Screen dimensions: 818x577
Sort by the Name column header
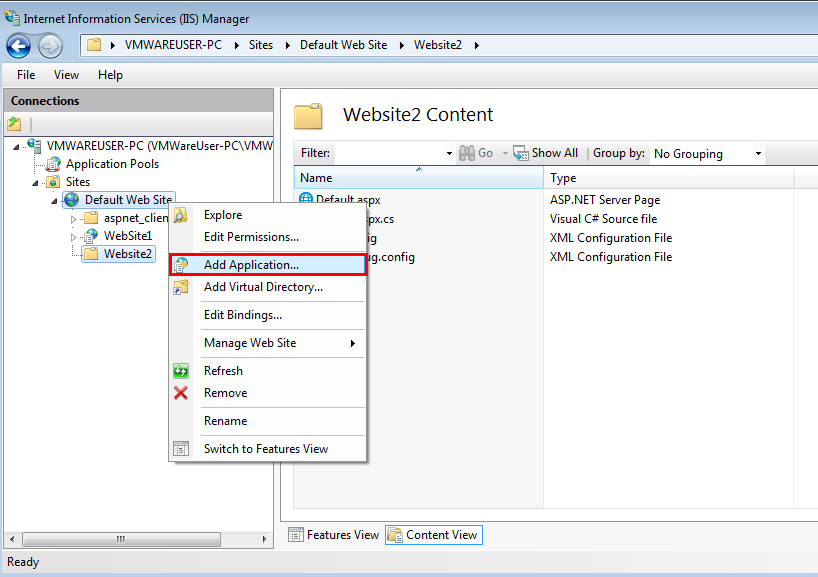[419, 178]
